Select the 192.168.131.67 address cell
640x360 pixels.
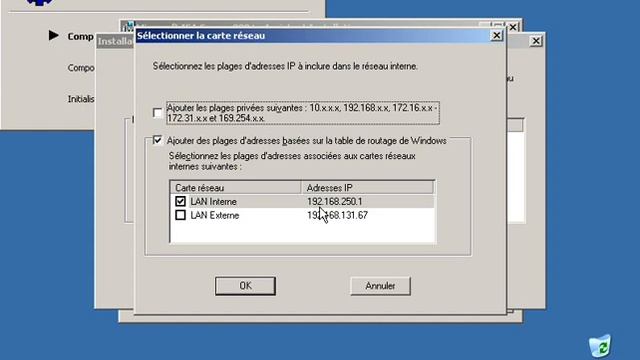click(x=337, y=215)
